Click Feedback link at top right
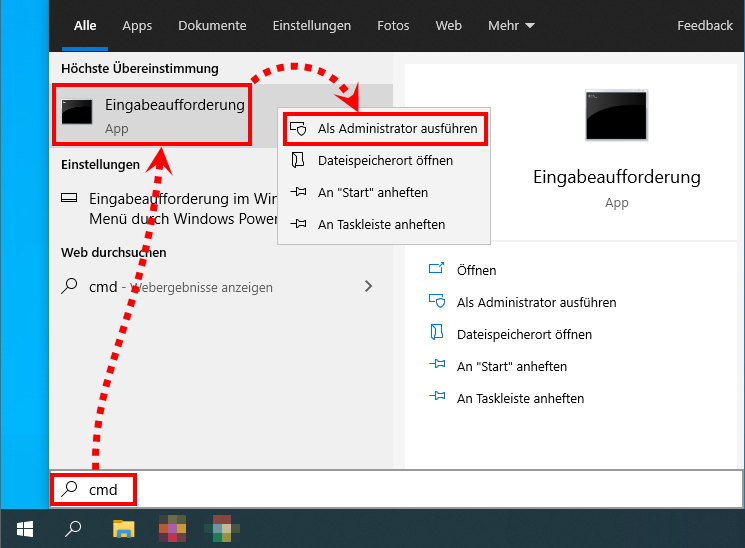745x548 pixels. coord(704,25)
